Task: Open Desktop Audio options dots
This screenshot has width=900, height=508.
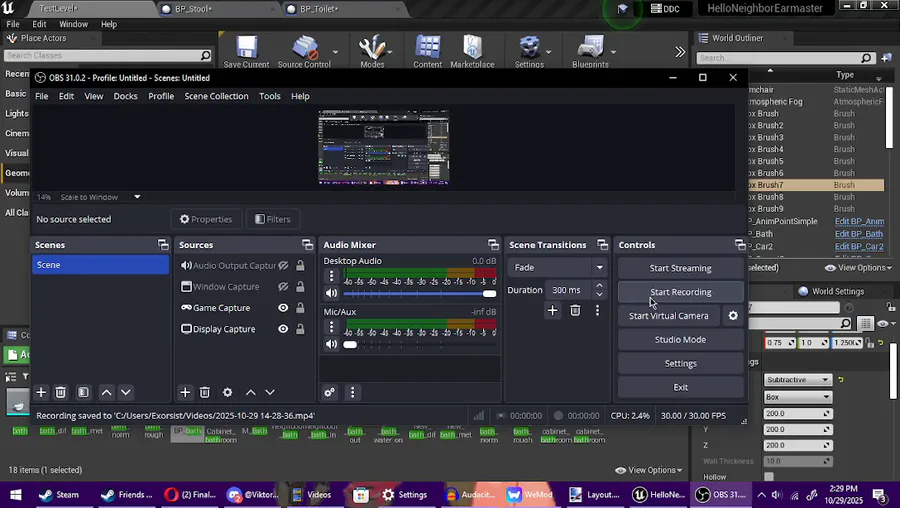Action: [x=331, y=276]
